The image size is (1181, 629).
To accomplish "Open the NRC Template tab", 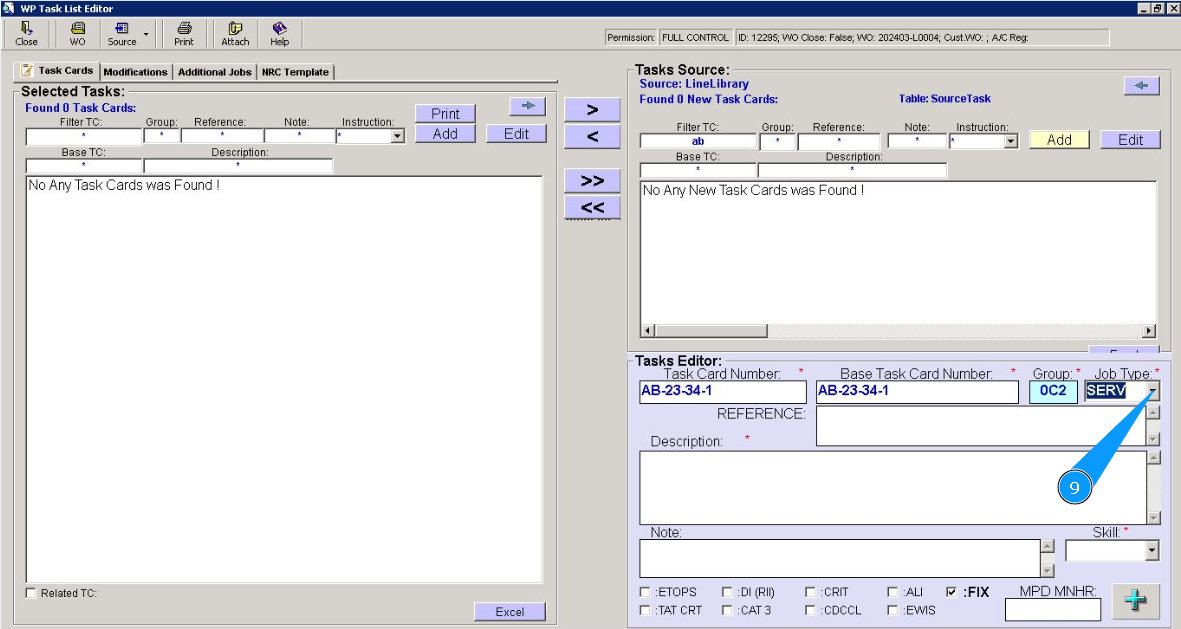I will point(295,72).
